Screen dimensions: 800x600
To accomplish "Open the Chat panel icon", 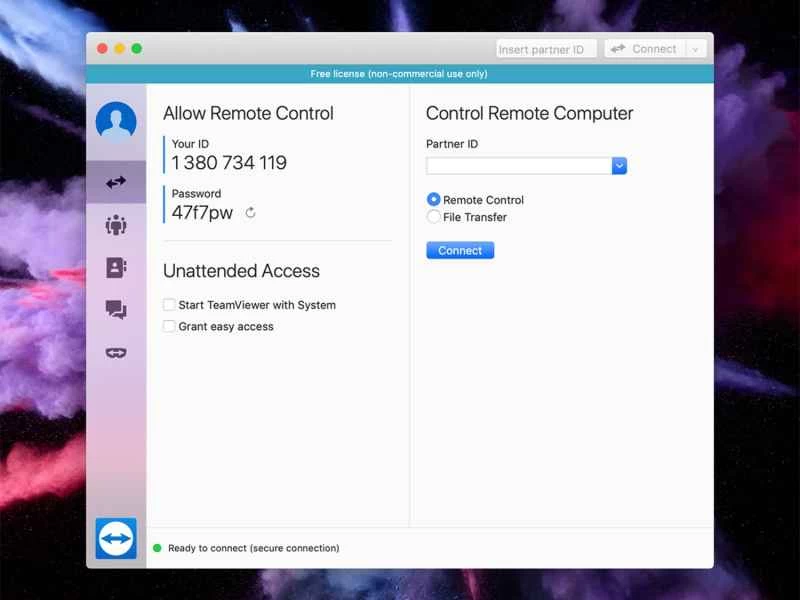I will click(x=117, y=310).
